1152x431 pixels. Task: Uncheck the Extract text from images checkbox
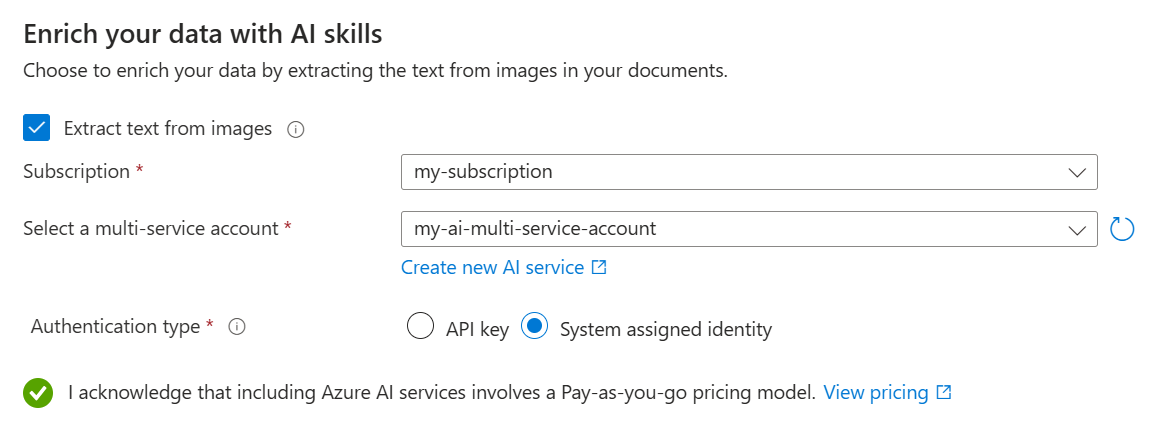pyautogui.click(x=37, y=129)
